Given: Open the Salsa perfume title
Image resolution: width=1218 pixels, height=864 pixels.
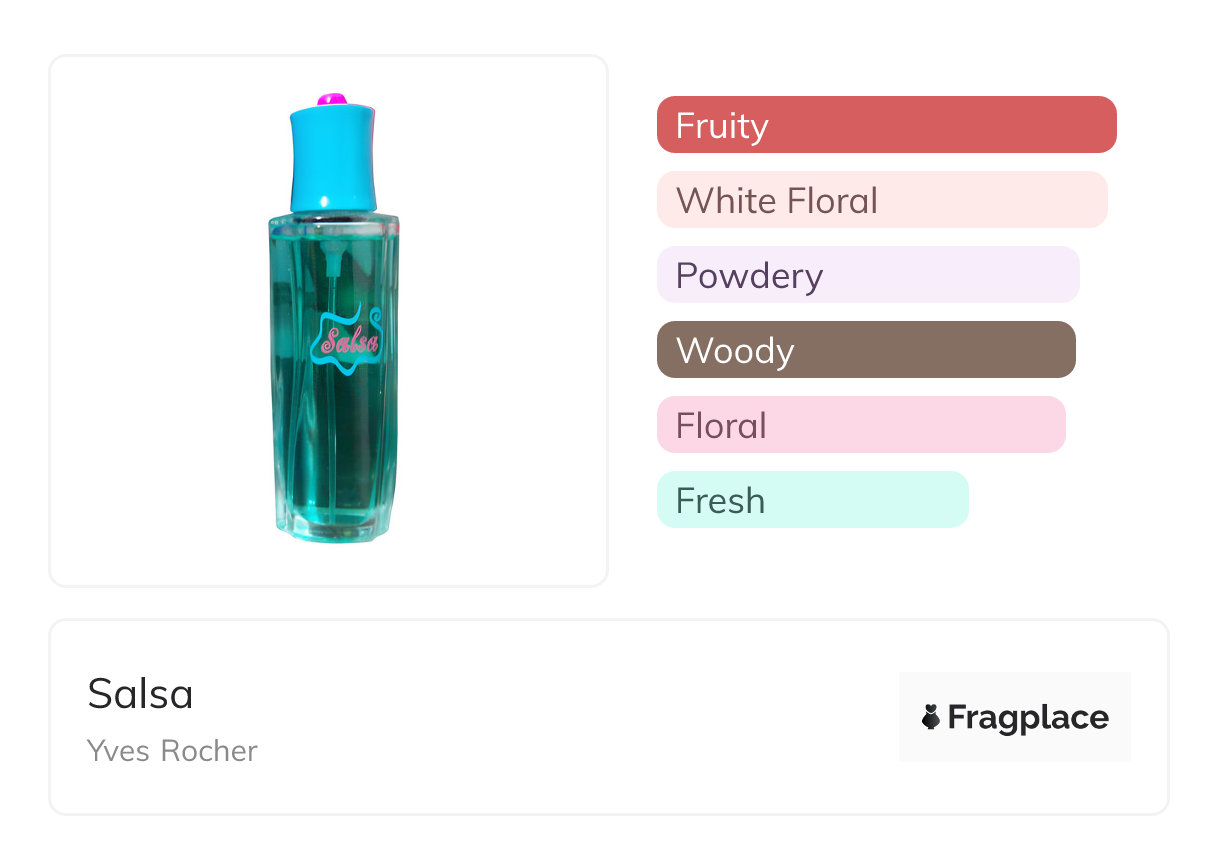Looking at the screenshot, I should coord(141,694).
